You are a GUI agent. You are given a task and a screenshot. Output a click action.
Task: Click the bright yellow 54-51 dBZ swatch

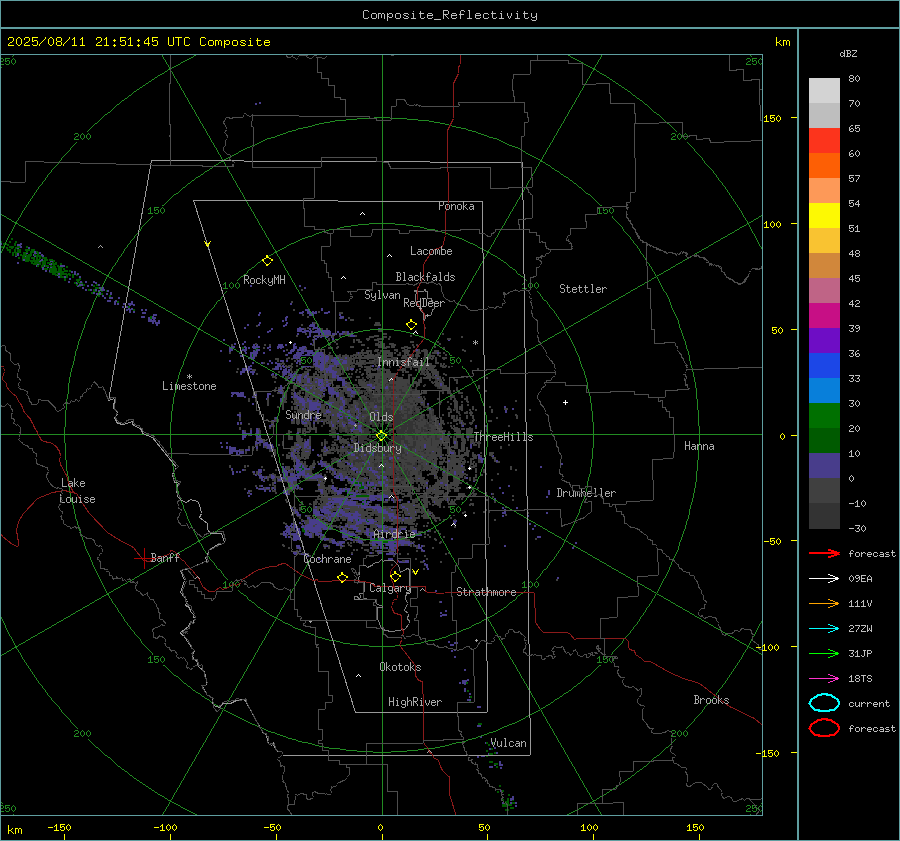click(x=824, y=216)
